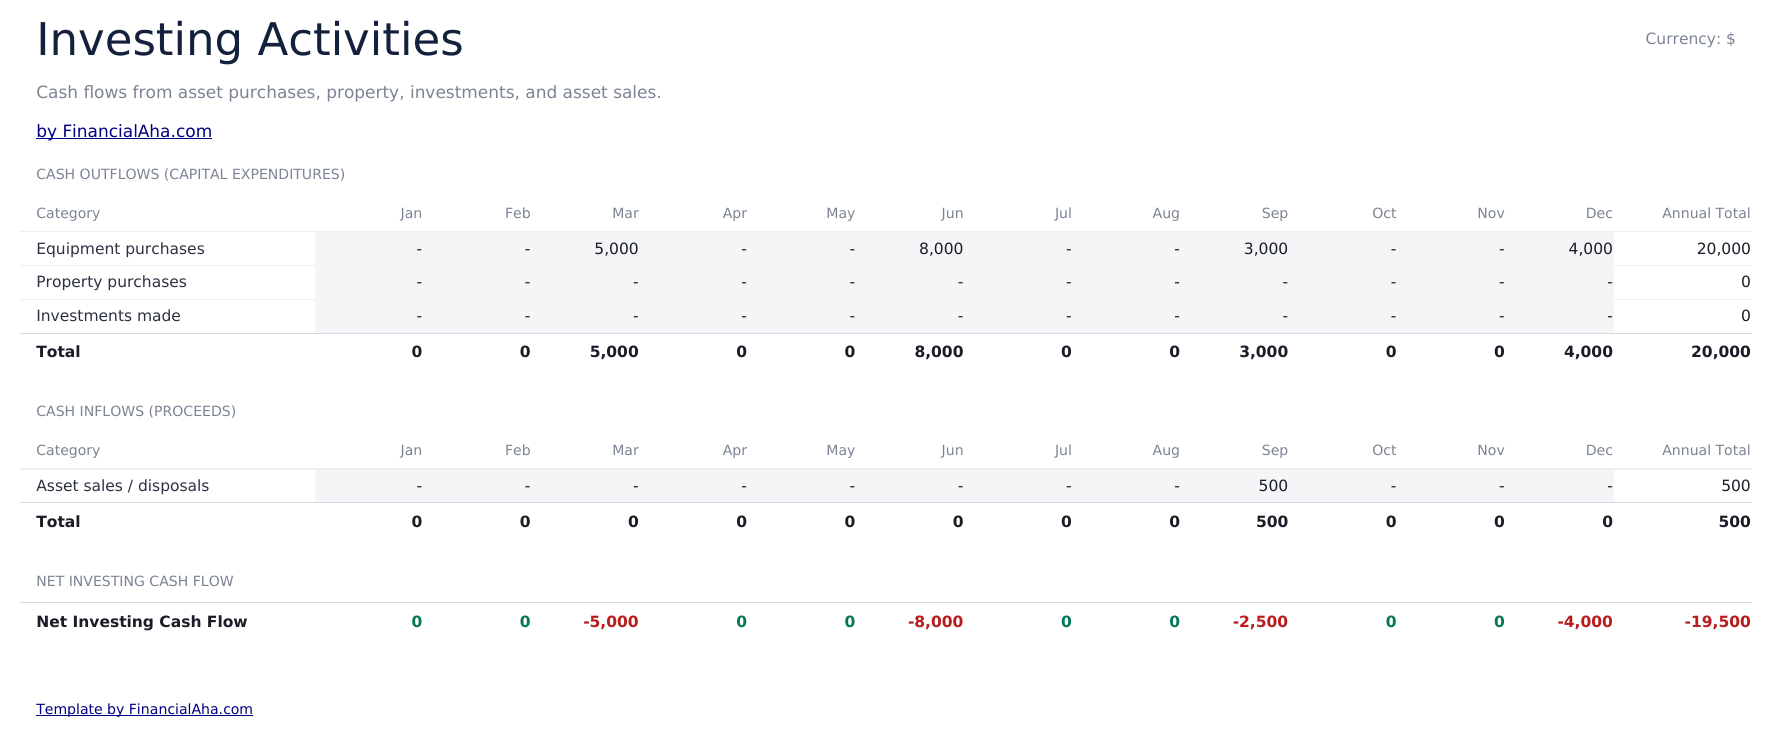Image resolution: width=1772 pixels, height=737 pixels.
Task: Click the Cash Inflows (Proceeds) heading
Action: [136, 411]
